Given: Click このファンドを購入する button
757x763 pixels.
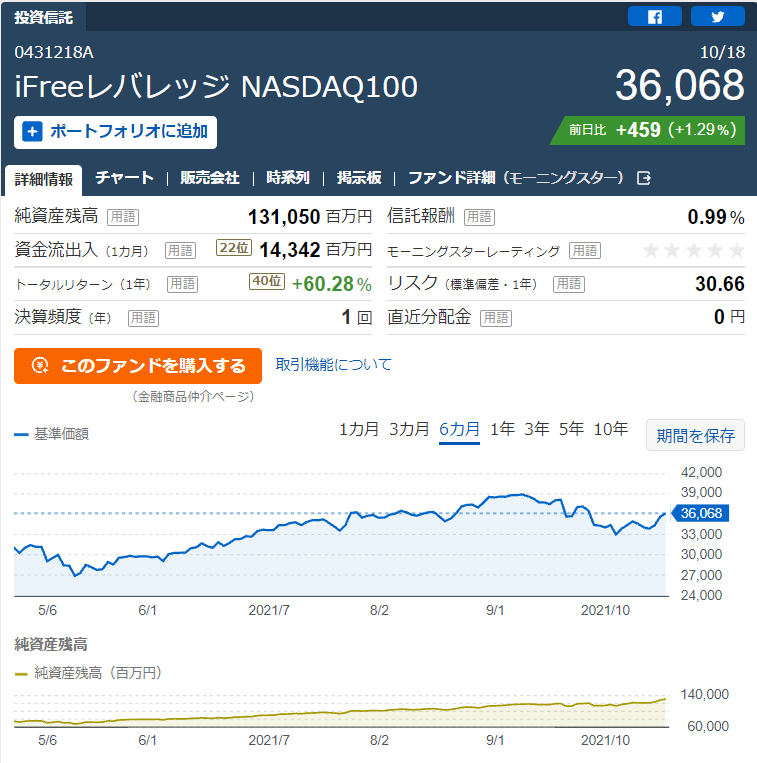Looking at the screenshot, I should (x=138, y=366).
